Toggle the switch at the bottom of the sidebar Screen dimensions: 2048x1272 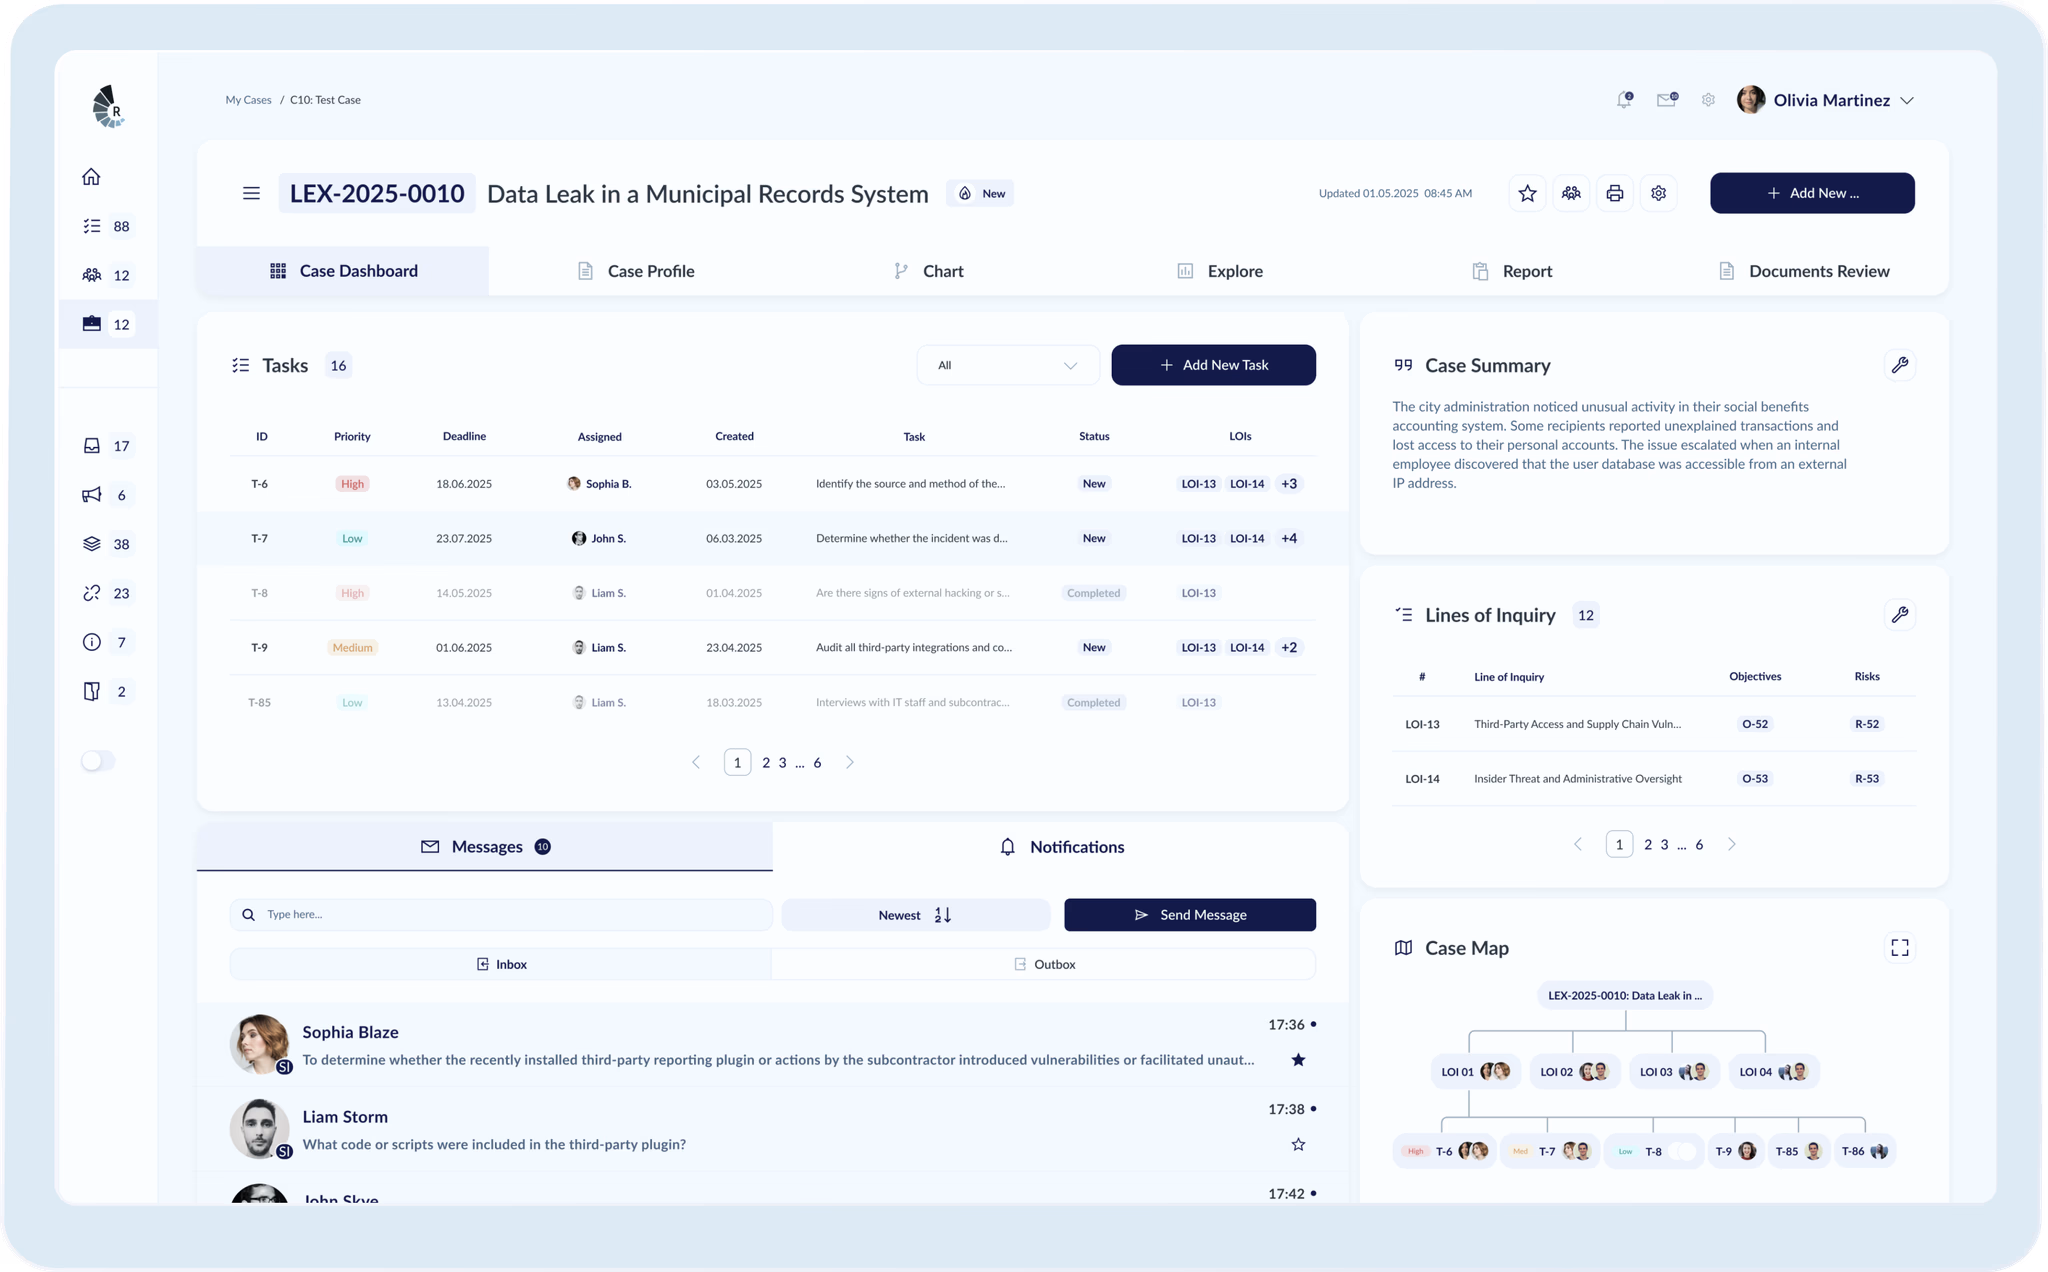pyautogui.click(x=98, y=761)
